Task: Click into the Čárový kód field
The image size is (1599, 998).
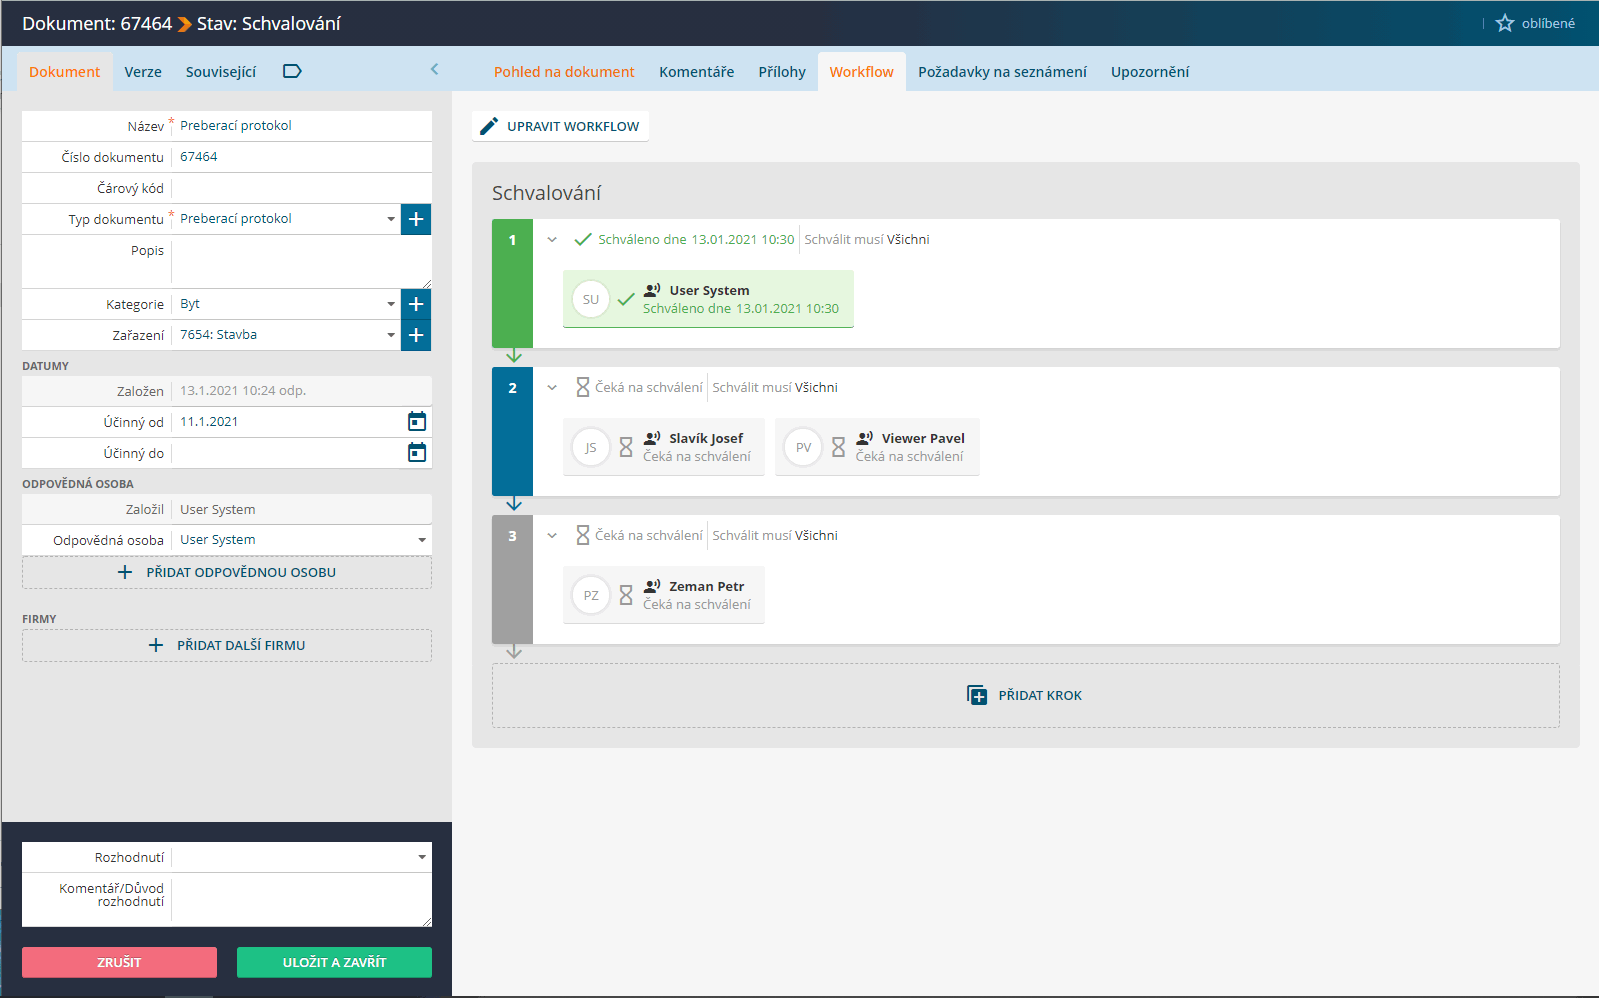Action: [300, 188]
